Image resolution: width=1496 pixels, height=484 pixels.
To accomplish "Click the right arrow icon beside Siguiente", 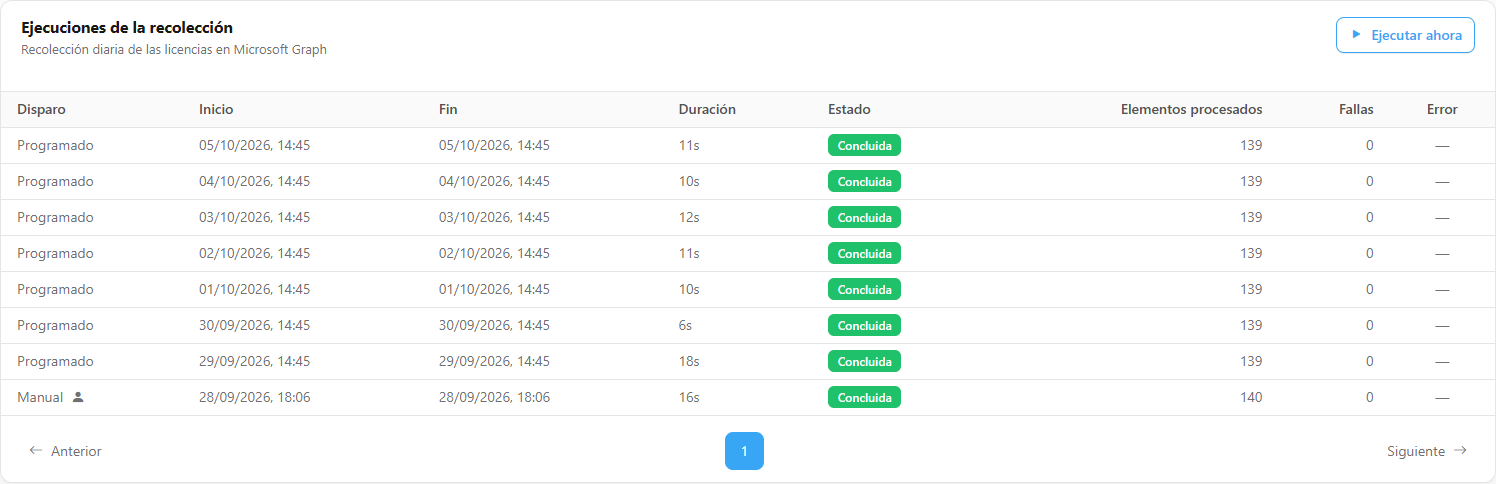I will tap(1460, 451).
